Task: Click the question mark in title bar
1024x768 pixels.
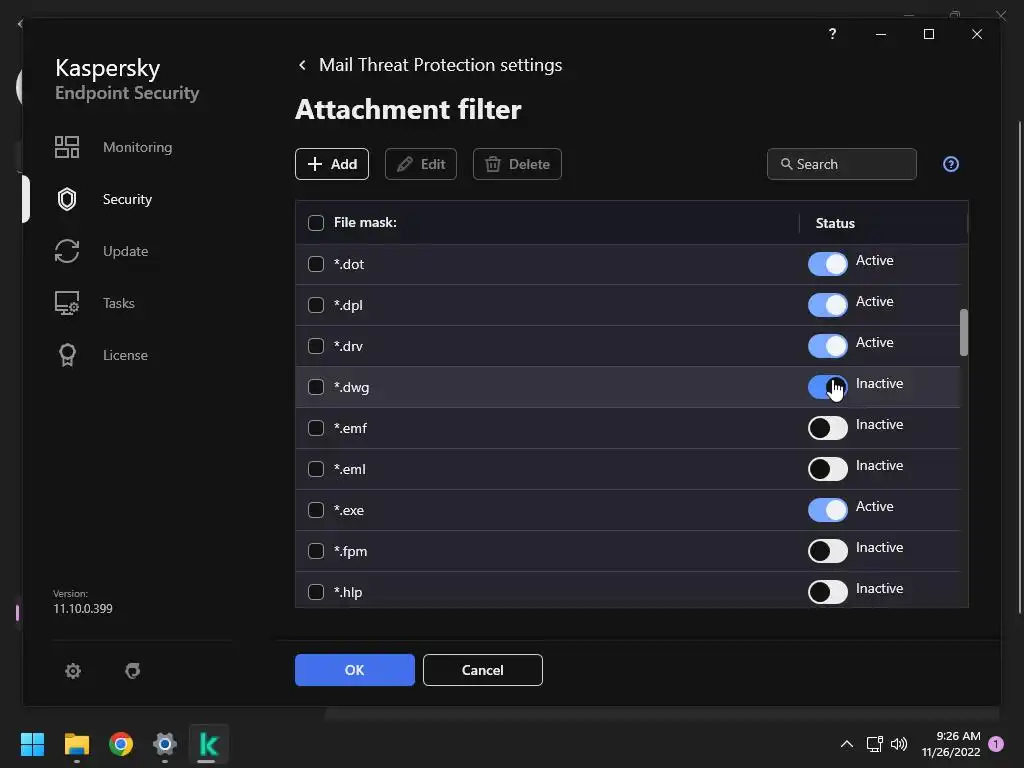Action: coord(832,33)
